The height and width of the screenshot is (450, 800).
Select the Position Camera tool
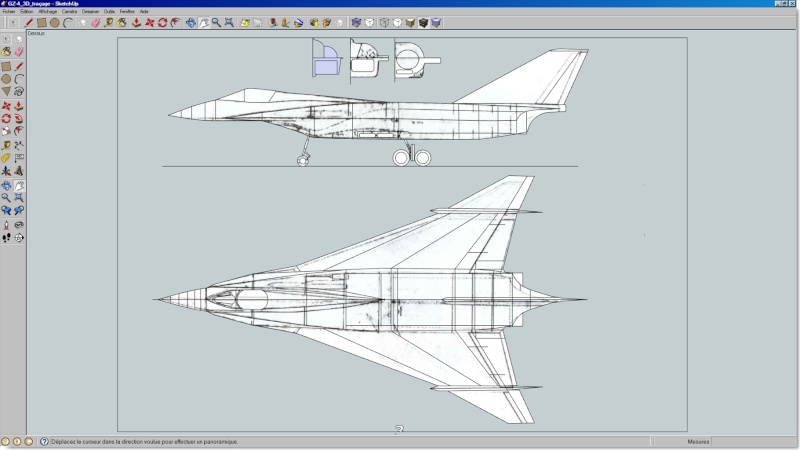6,225
